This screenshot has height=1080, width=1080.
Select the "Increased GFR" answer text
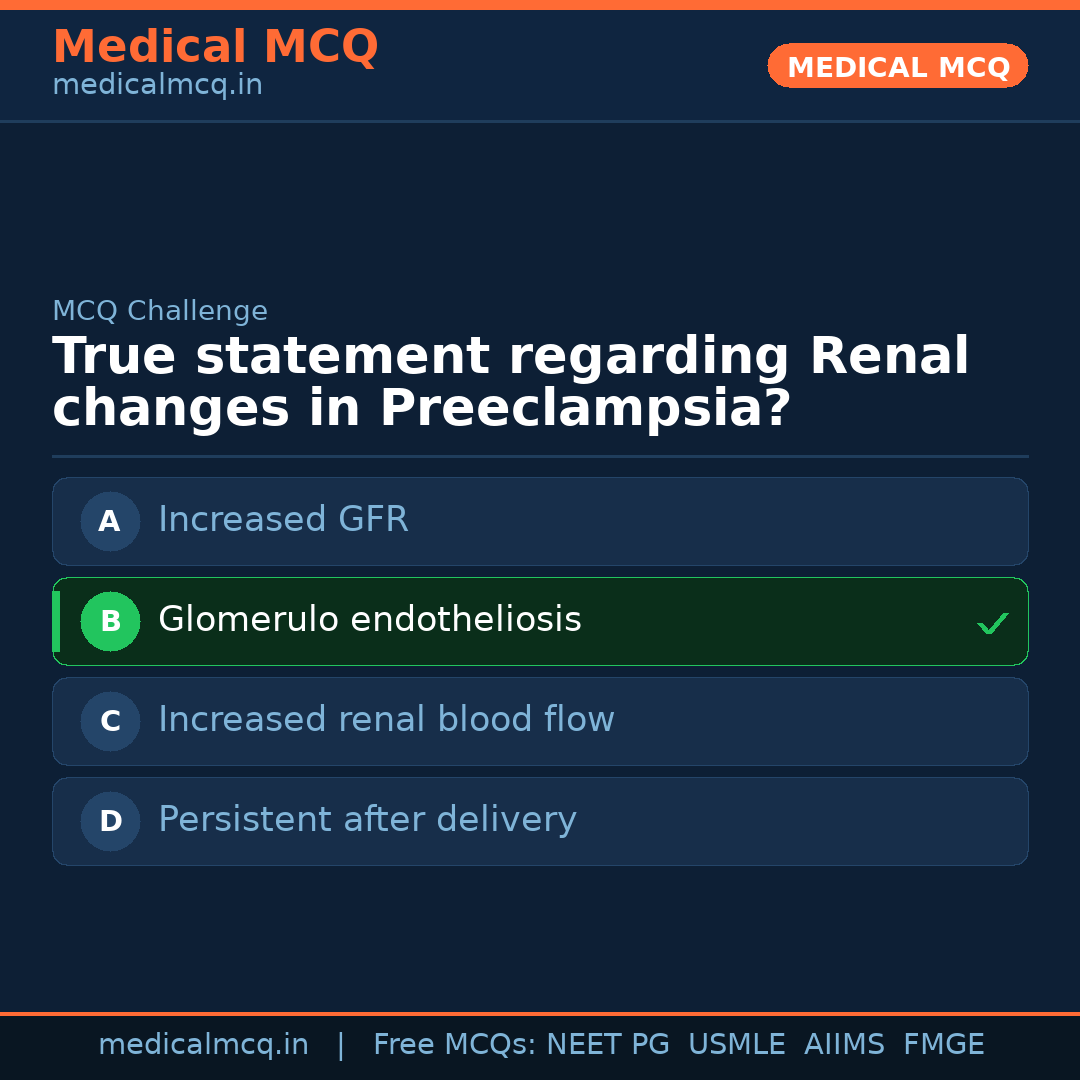(x=283, y=520)
